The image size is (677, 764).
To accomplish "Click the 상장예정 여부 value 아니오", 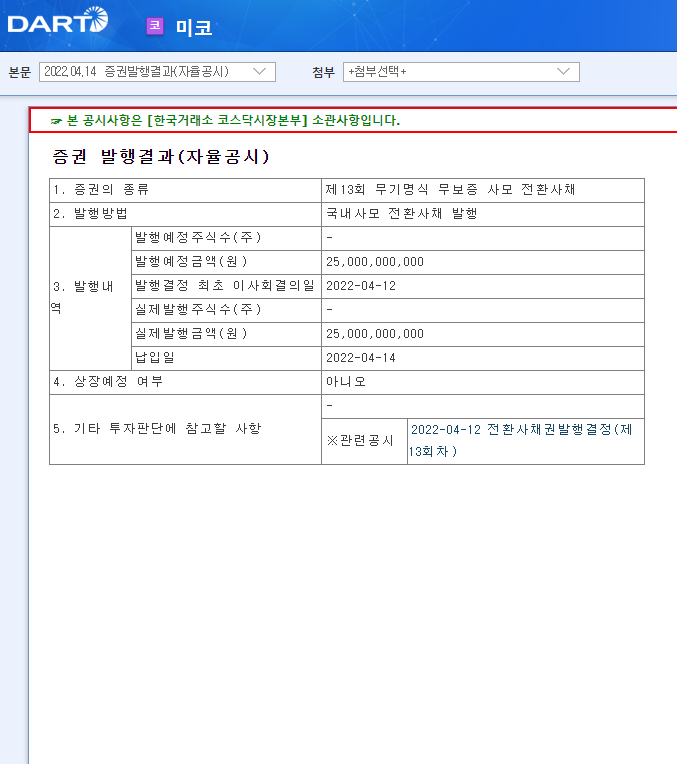I will click(x=346, y=382).
